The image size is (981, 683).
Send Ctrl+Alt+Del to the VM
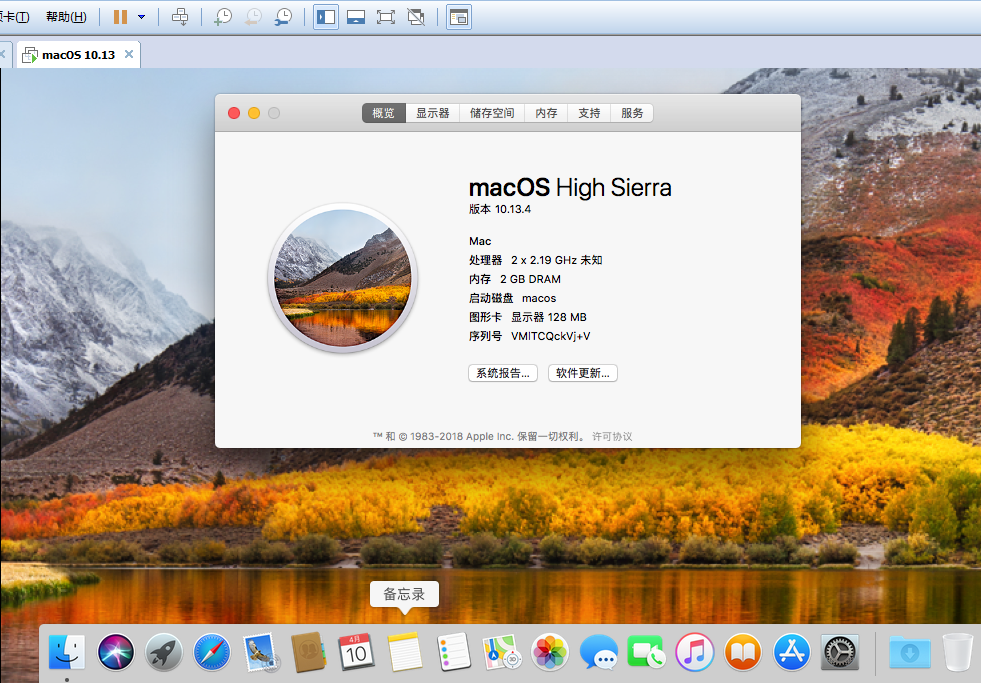click(180, 17)
